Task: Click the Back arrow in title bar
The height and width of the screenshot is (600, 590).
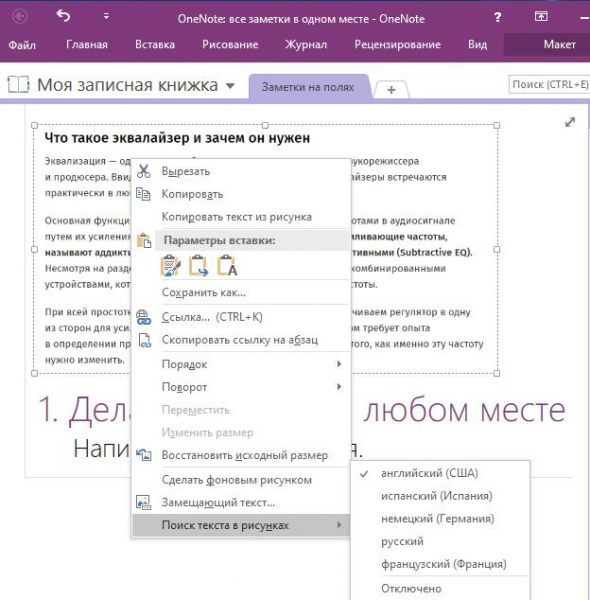Action: [x=20, y=17]
